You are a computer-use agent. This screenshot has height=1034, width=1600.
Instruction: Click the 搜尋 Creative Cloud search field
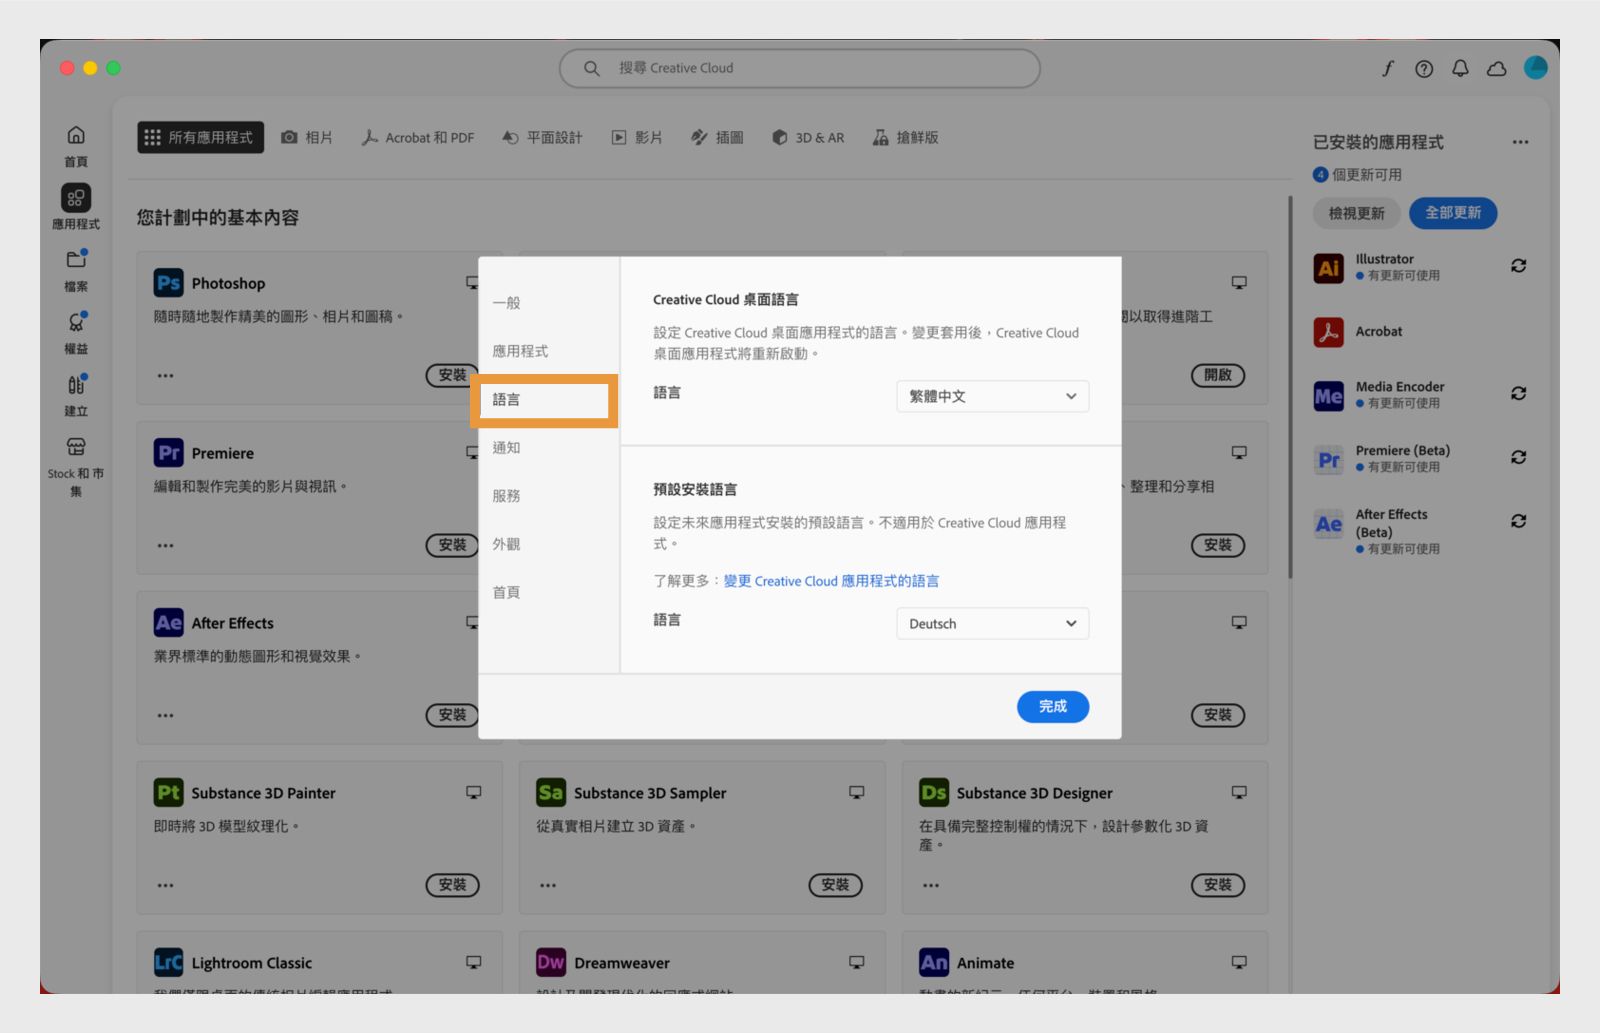coord(800,68)
